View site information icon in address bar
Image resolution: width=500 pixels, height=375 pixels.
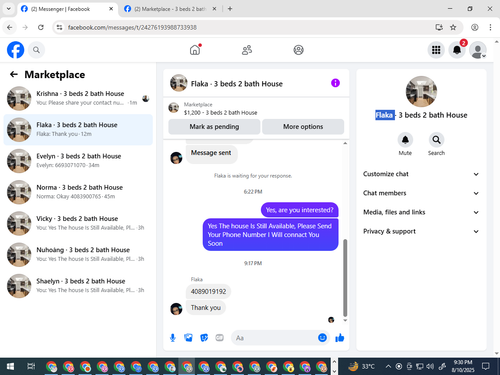point(59,27)
